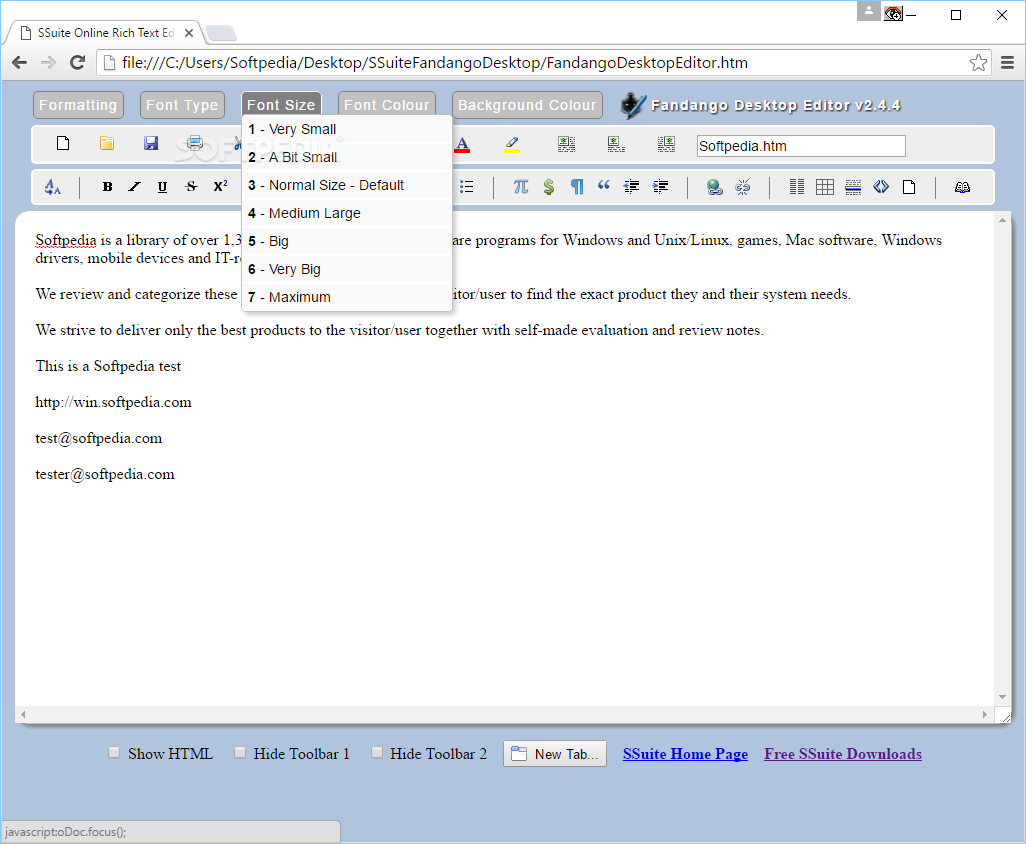Screen dimensions: 1026x844
Task: Insert a hyperlink with globe icon
Action: click(715, 188)
